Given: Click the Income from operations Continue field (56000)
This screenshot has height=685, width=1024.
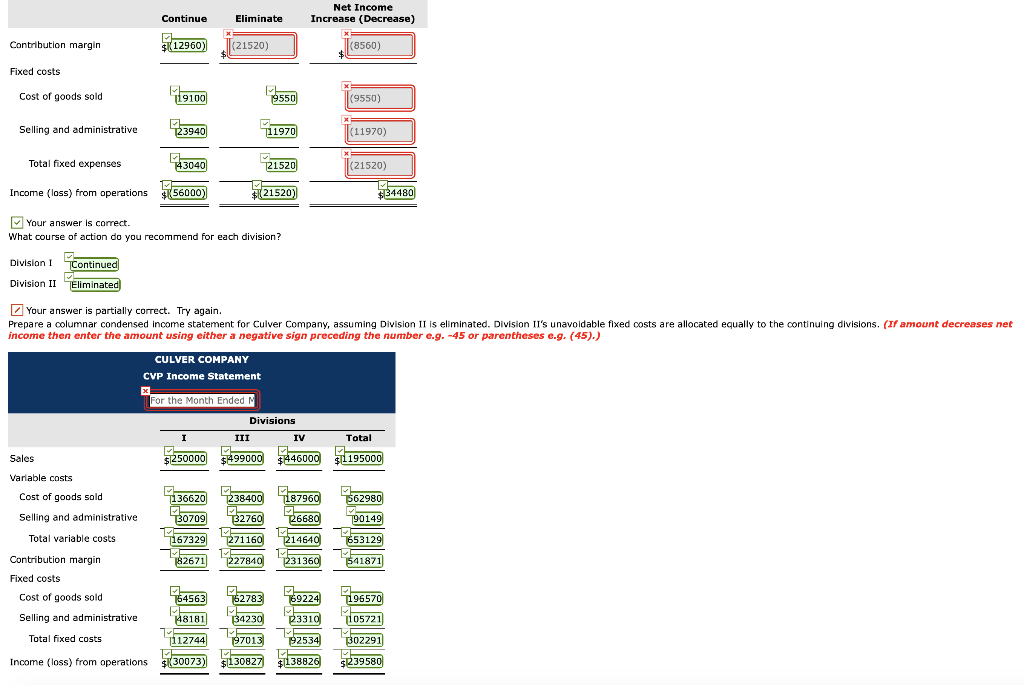Looking at the screenshot, I should pyautogui.click(x=187, y=193).
